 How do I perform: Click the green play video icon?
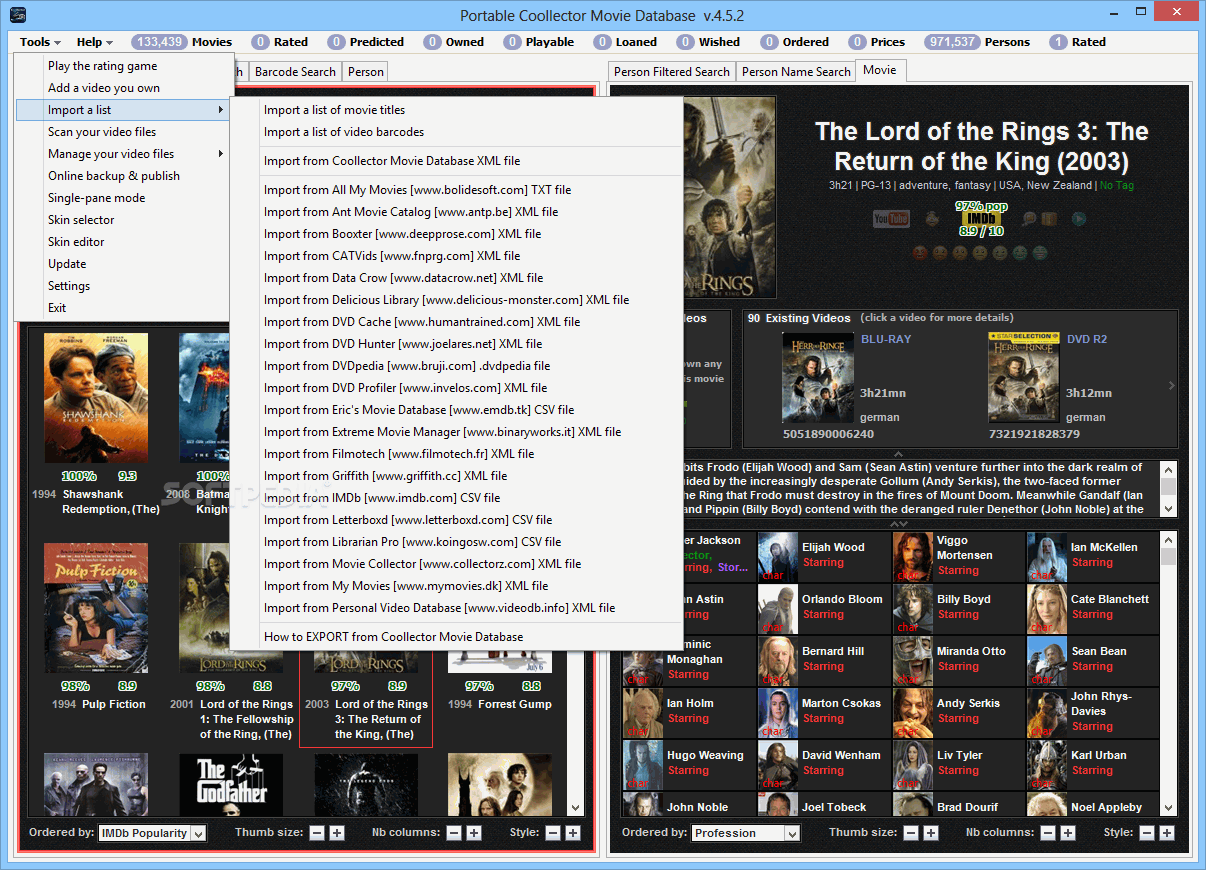1079,219
